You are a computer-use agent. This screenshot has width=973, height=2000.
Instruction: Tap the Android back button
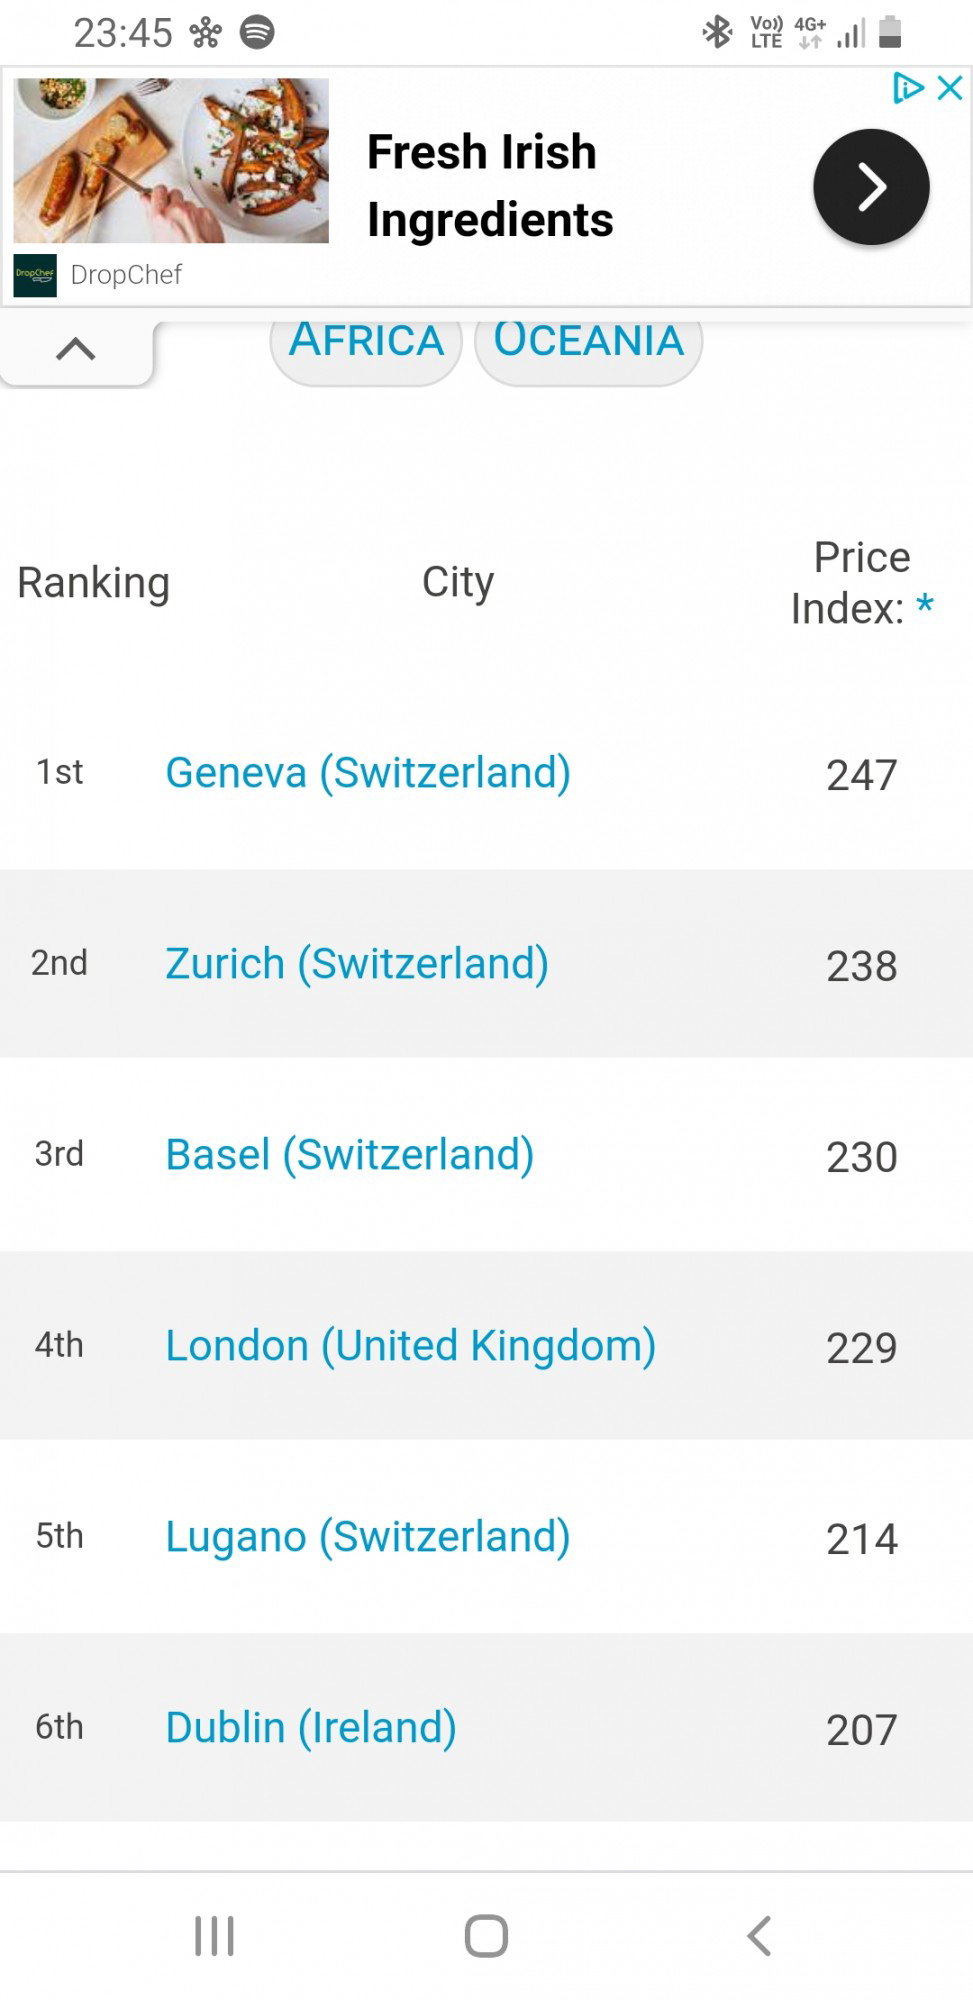pyautogui.click(x=759, y=1936)
